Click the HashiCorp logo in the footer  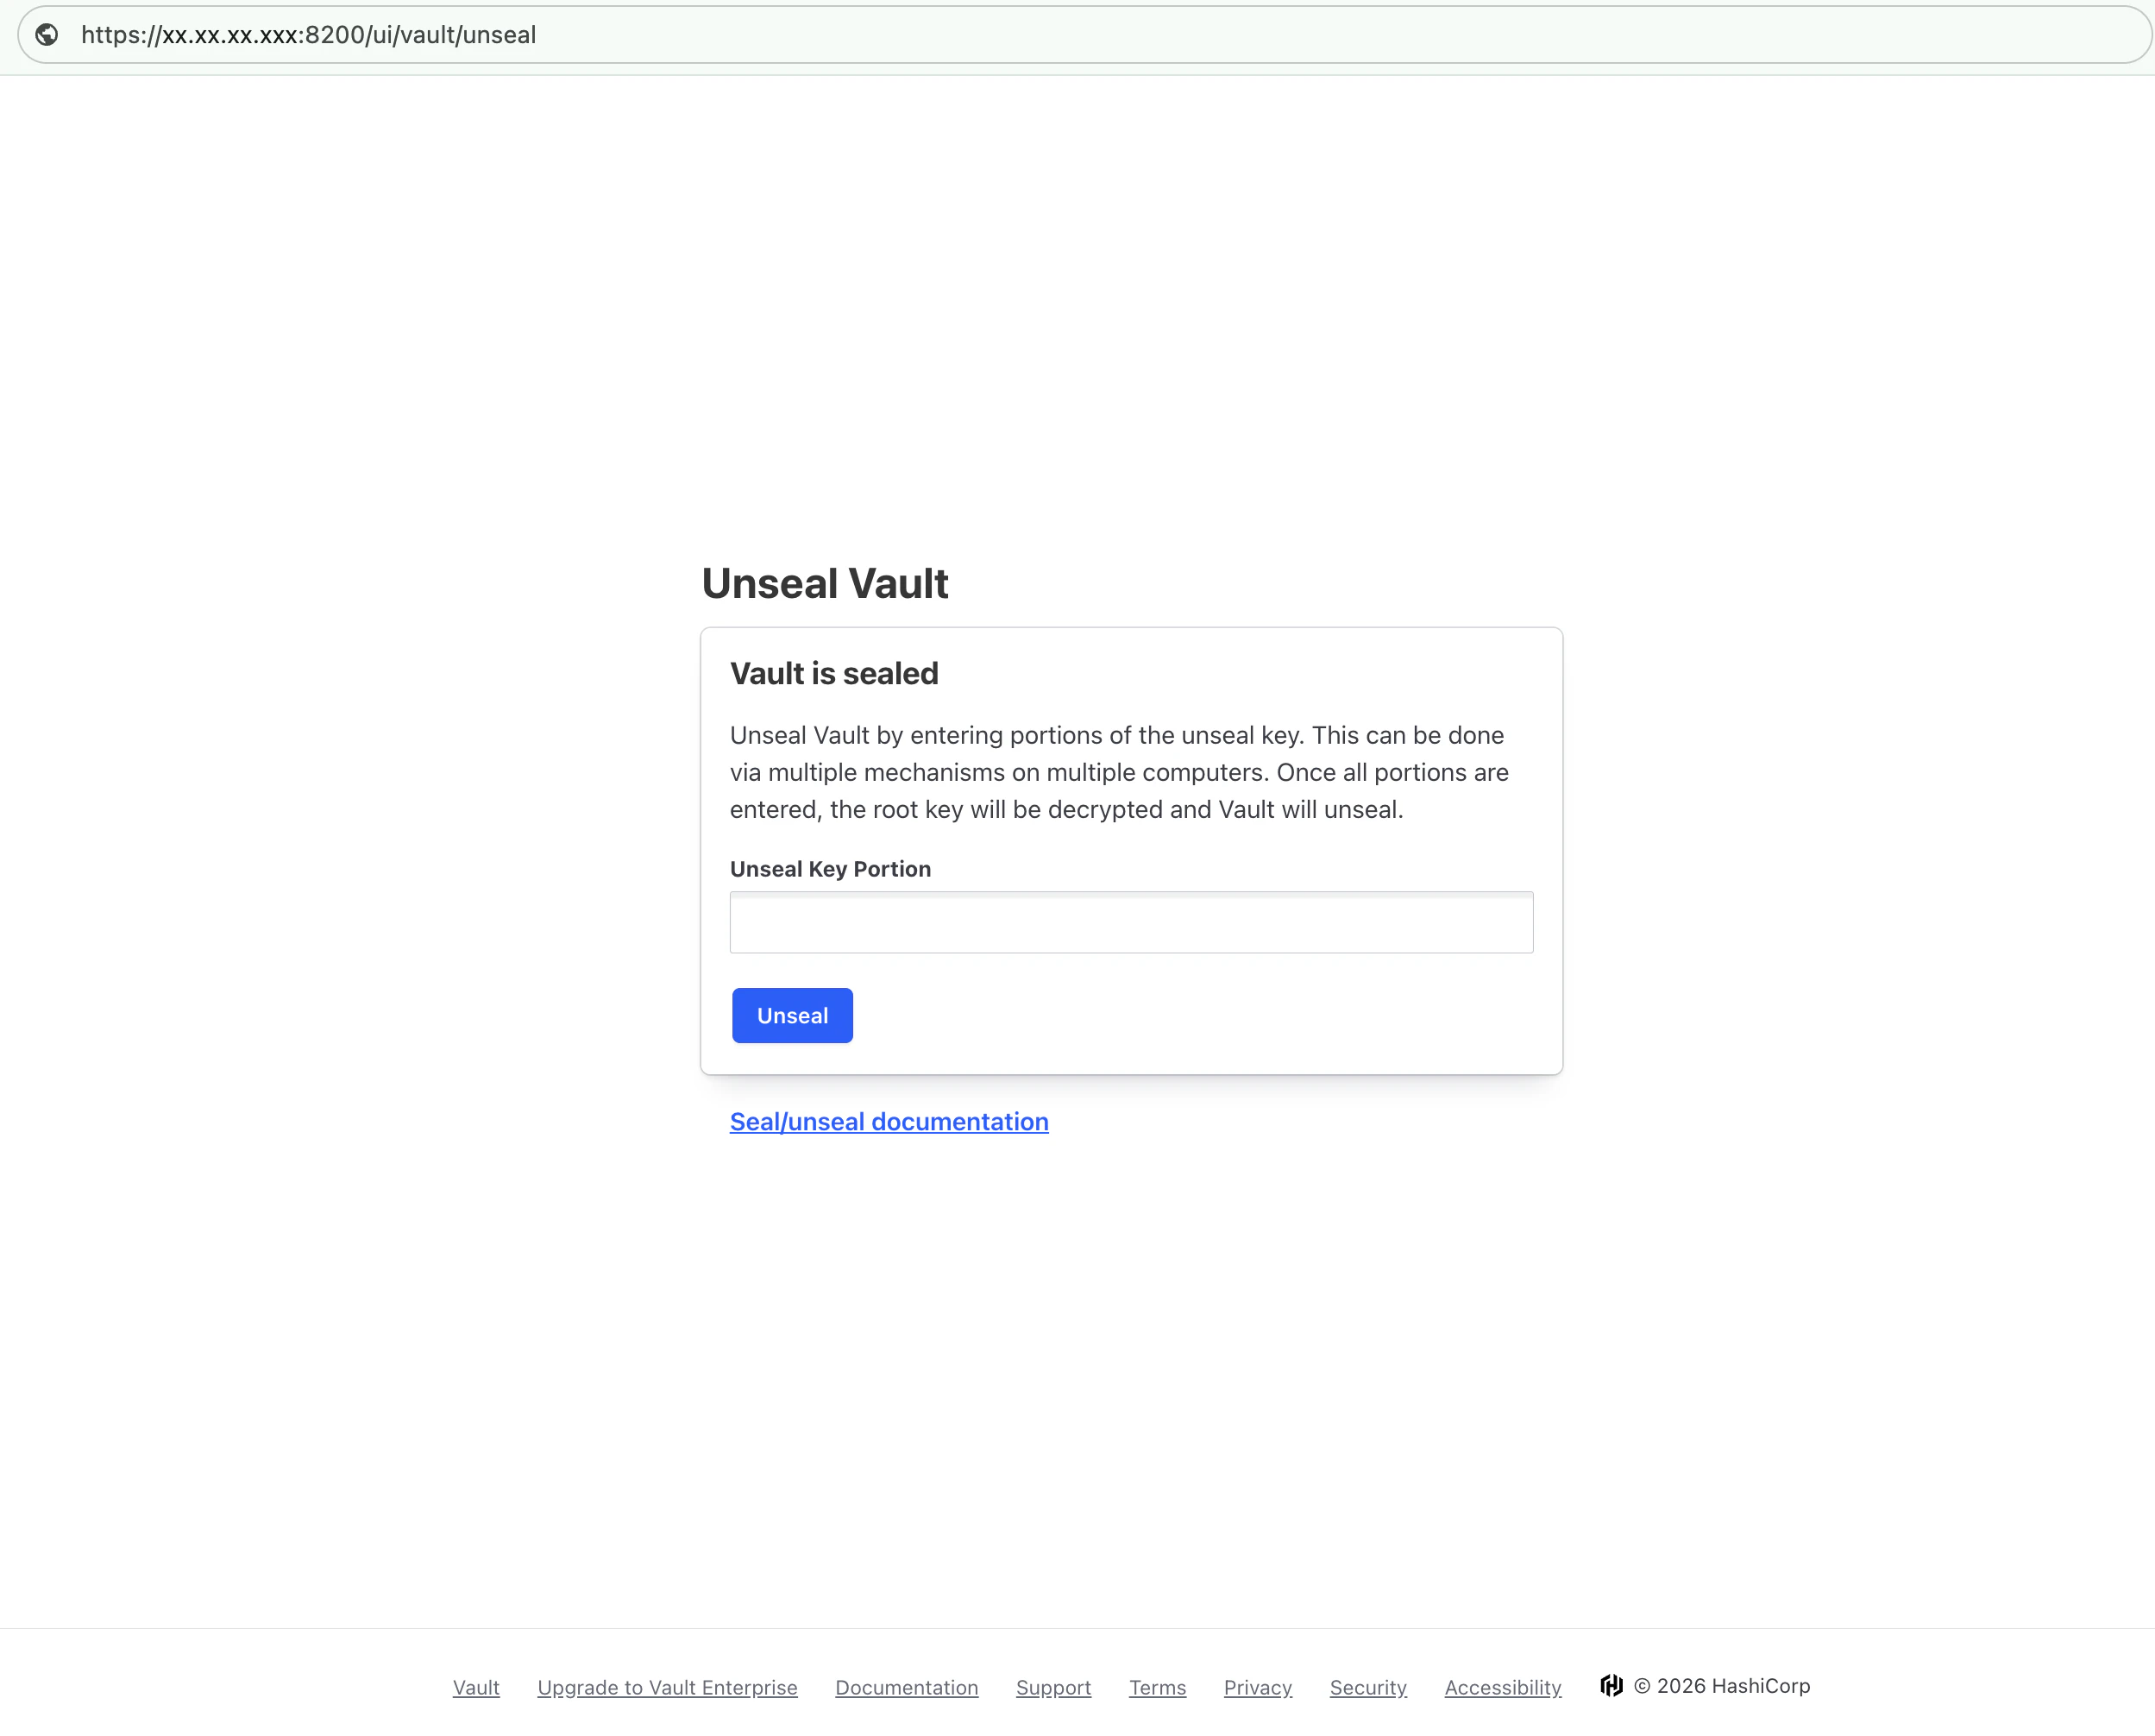click(1611, 1686)
